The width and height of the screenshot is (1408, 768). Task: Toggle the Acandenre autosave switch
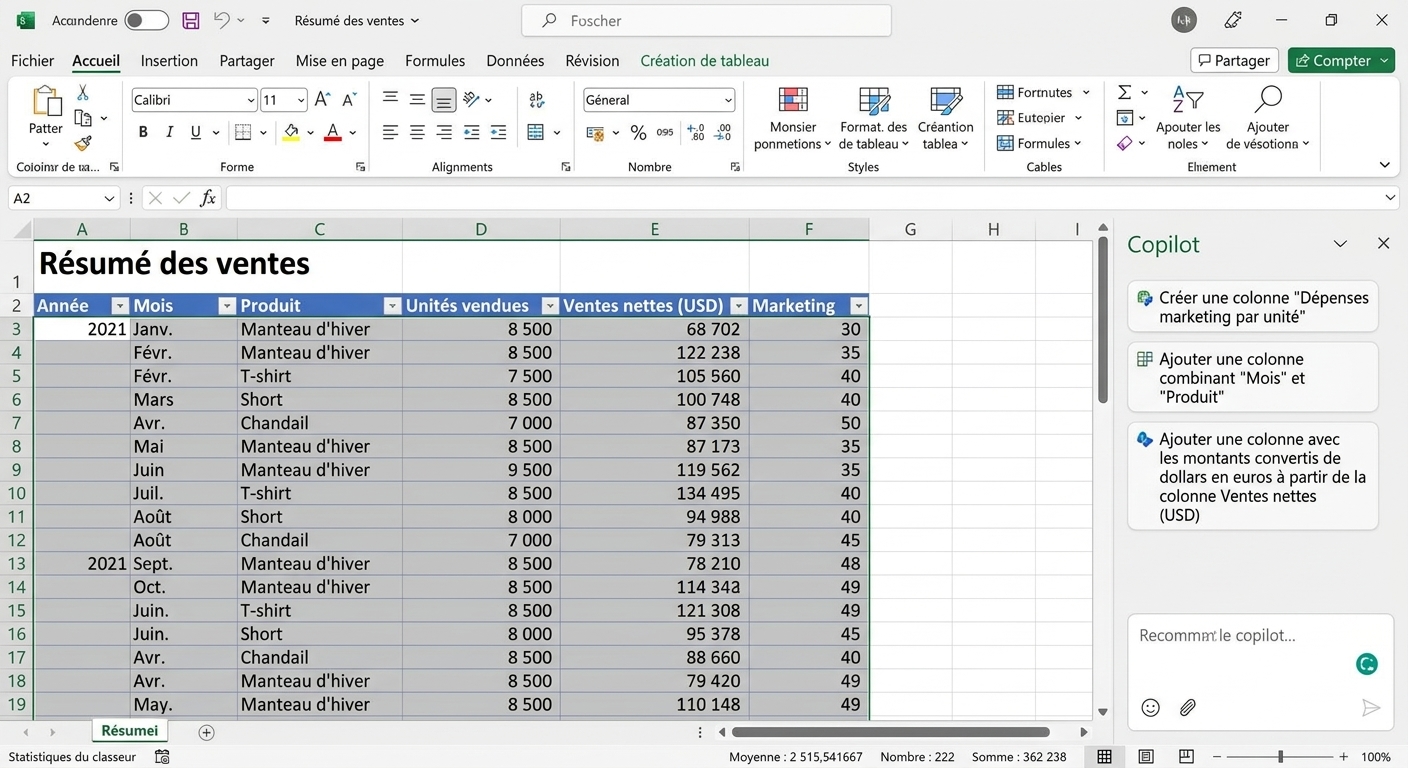(146, 20)
